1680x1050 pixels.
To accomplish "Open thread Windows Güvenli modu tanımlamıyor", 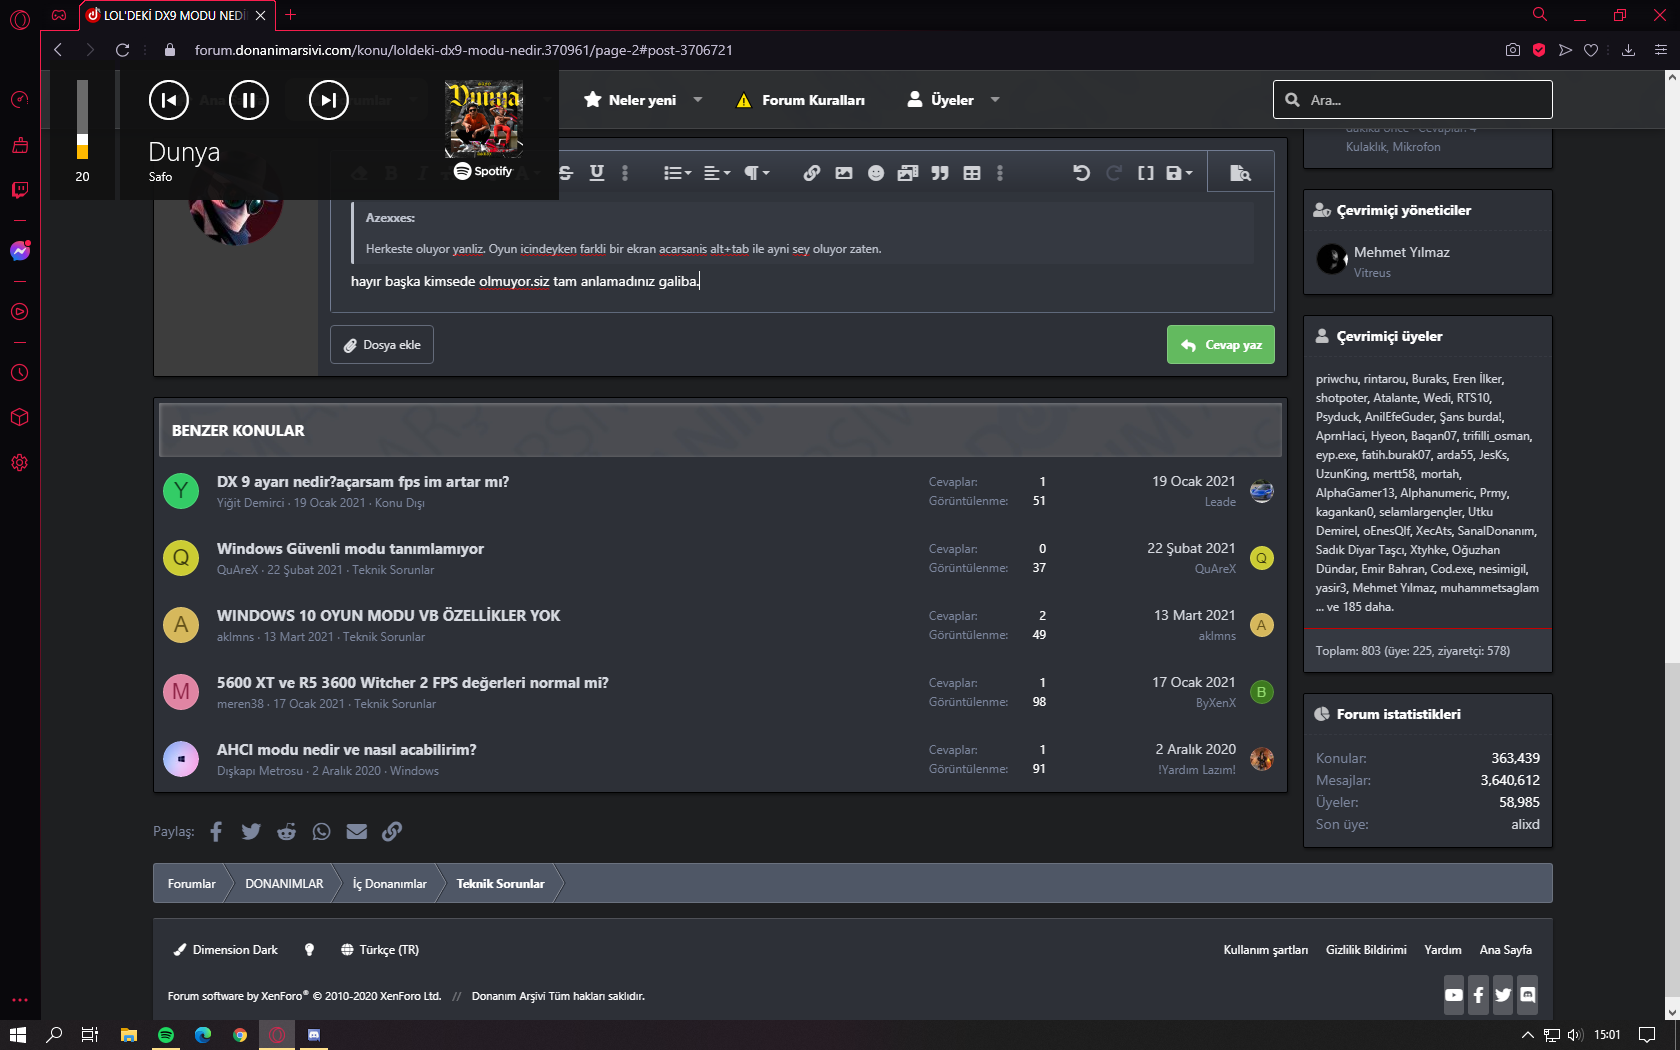I will [350, 549].
